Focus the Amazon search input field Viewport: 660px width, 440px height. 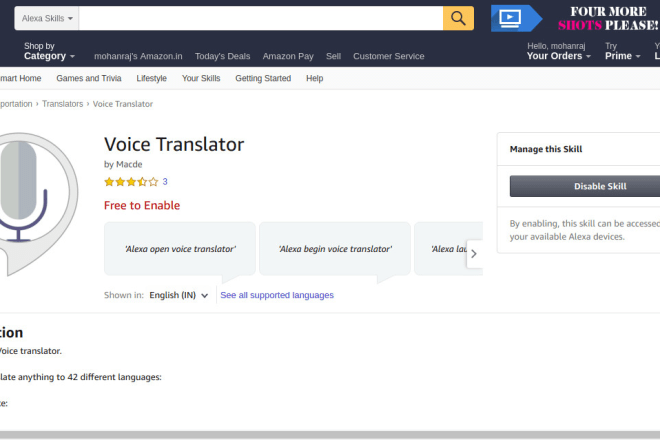[x=261, y=18]
